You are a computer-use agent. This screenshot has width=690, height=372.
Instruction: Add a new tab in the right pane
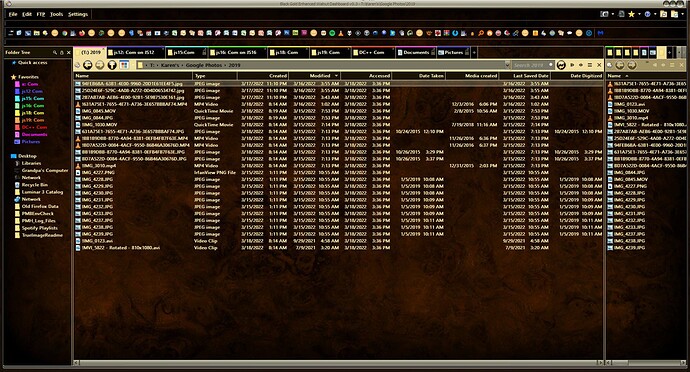[669, 52]
